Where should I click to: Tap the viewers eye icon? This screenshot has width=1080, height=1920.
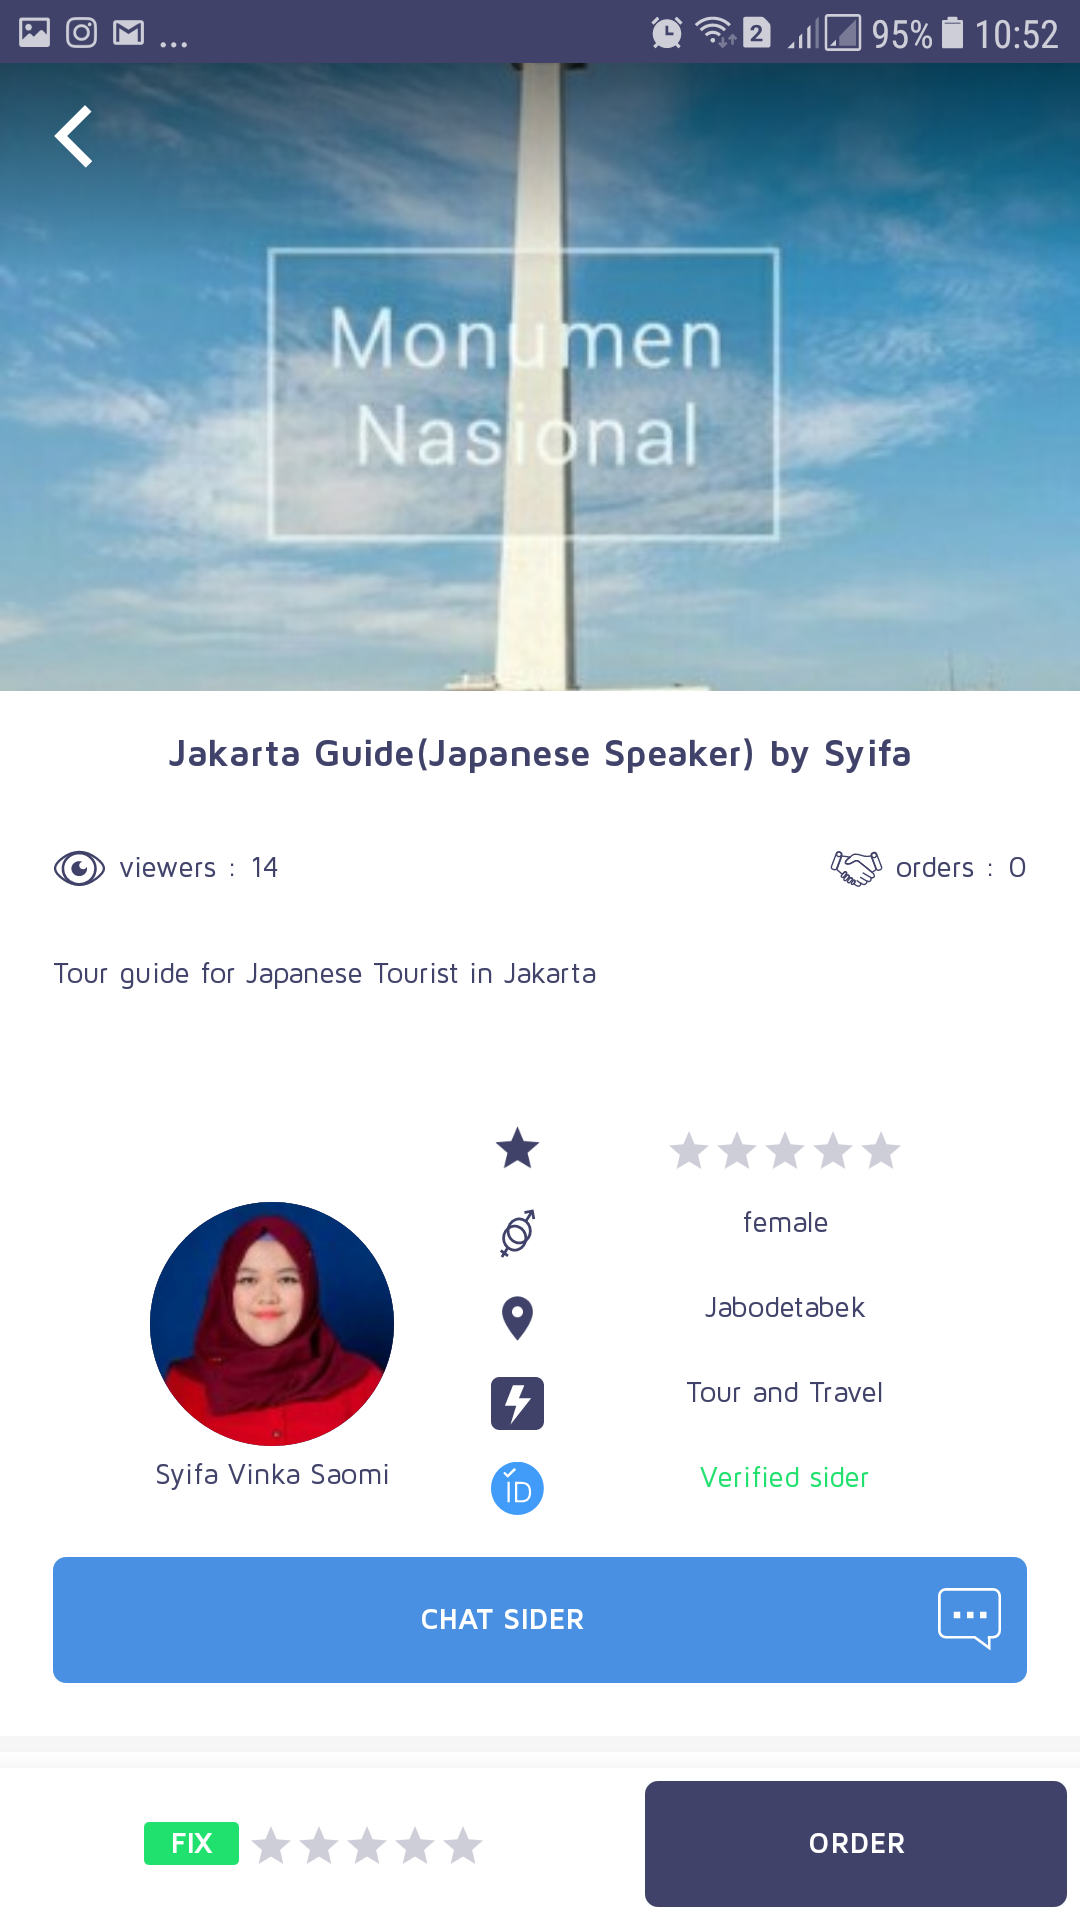pyautogui.click(x=79, y=868)
